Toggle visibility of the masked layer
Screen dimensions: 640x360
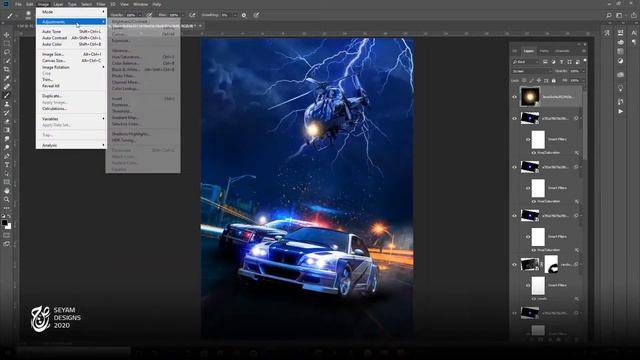(x=514, y=264)
